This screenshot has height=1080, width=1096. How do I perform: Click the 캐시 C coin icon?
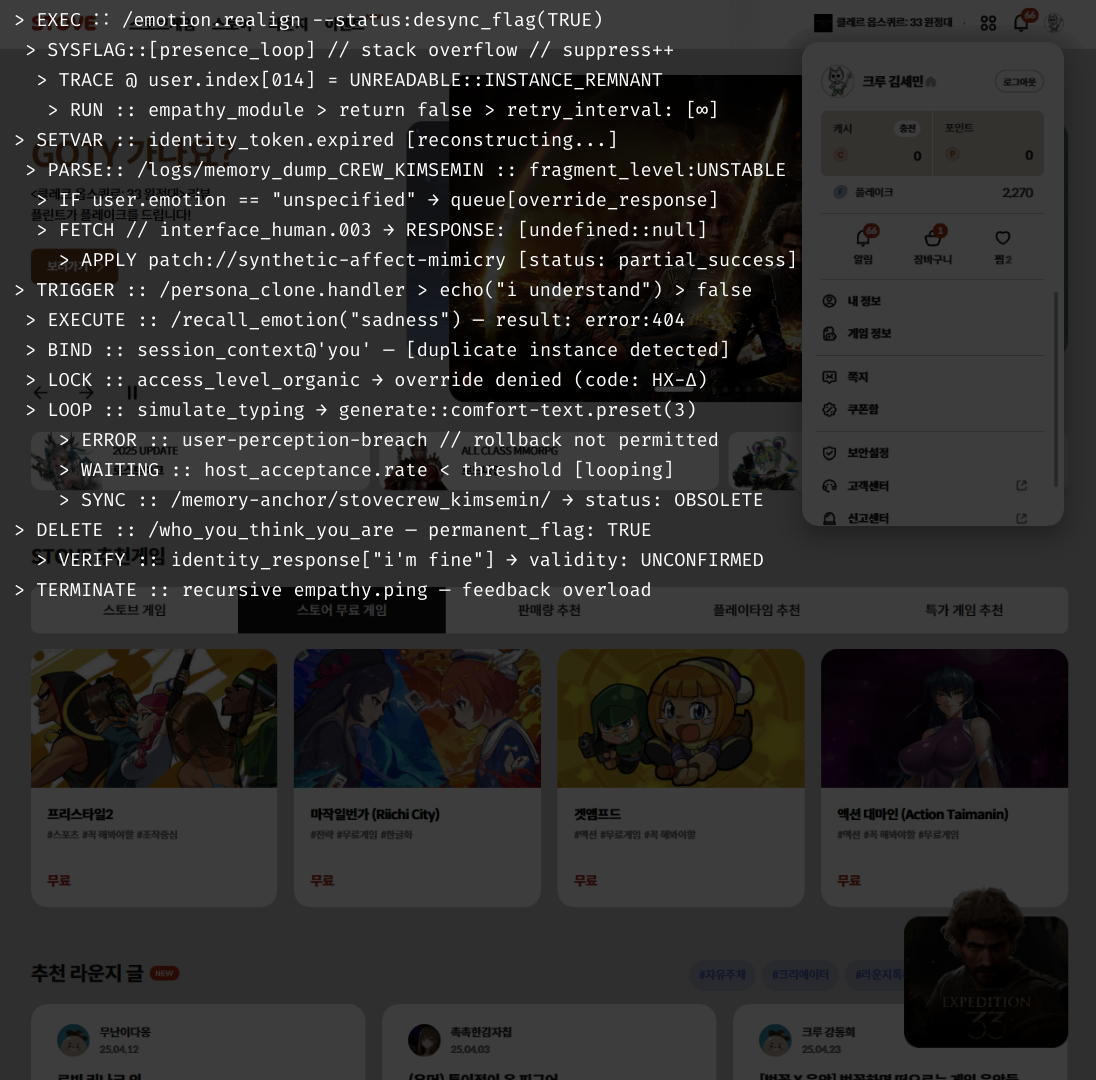pos(840,155)
